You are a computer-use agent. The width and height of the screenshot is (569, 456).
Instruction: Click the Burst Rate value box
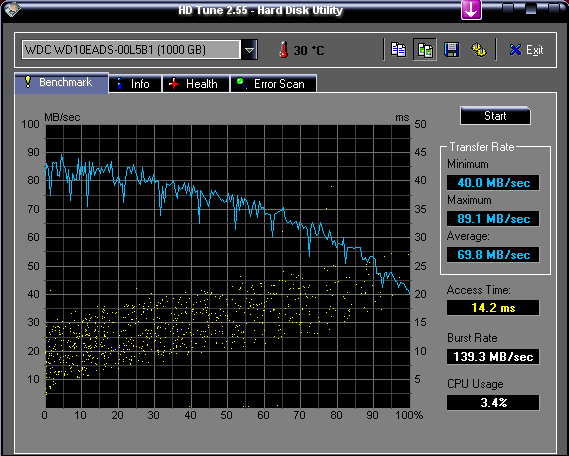[493, 357]
